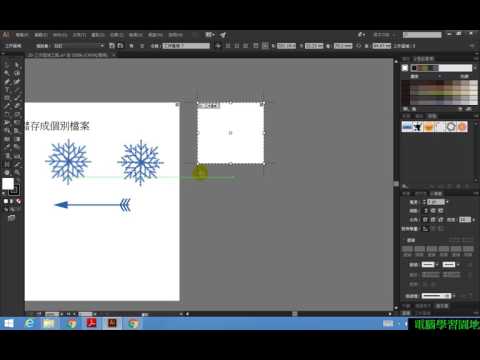Select the Rectangle tool

(x=7, y=98)
